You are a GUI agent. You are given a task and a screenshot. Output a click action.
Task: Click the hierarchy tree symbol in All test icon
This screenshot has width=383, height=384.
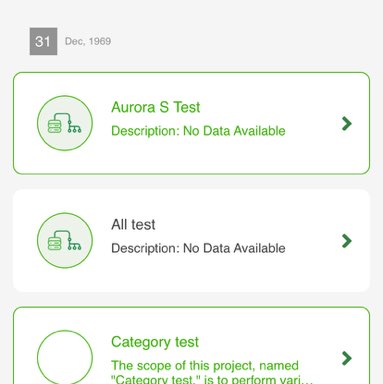tap(74, 244)
